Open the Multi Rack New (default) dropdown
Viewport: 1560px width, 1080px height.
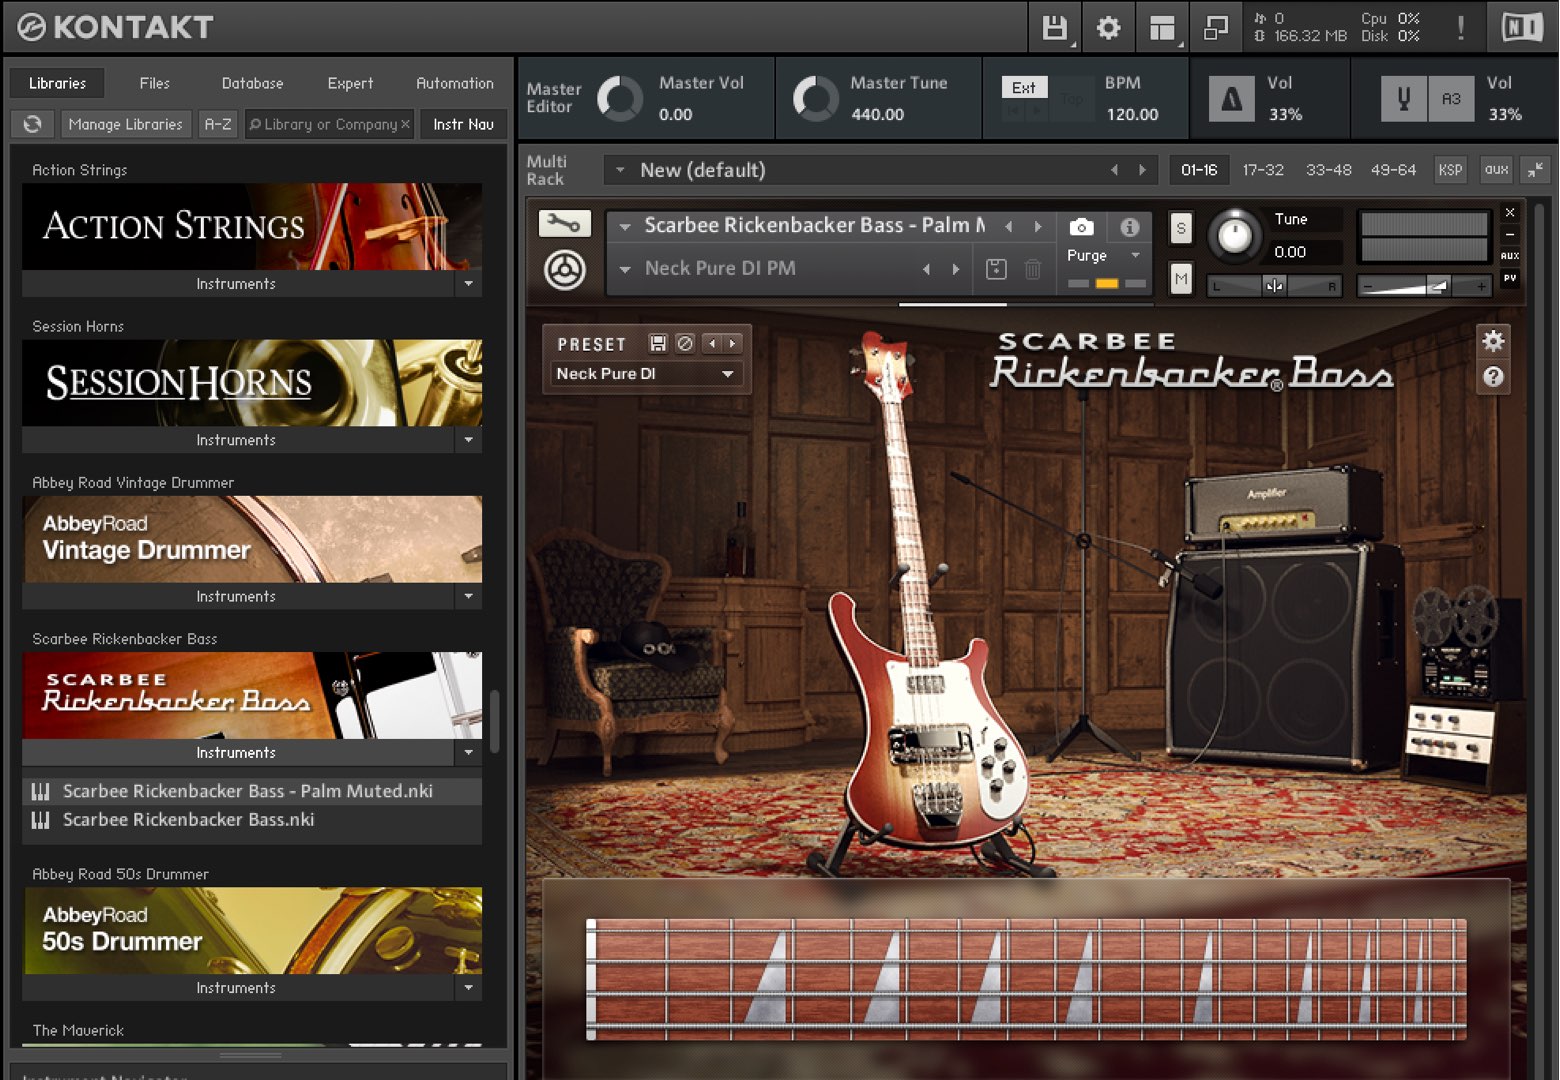pos(620,170)
